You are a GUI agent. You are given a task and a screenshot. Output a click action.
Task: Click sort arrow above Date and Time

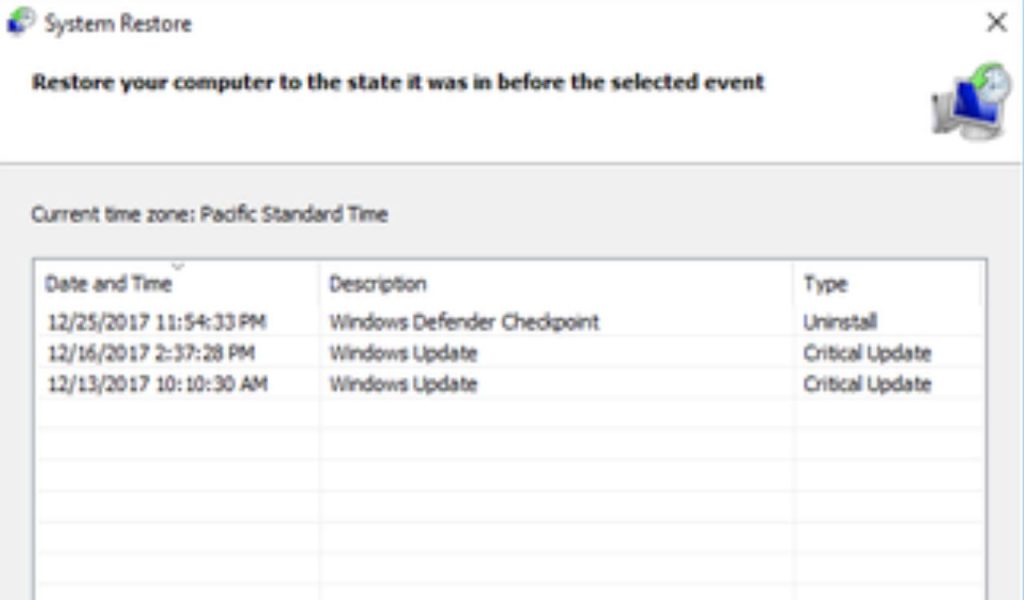point(178,266)
